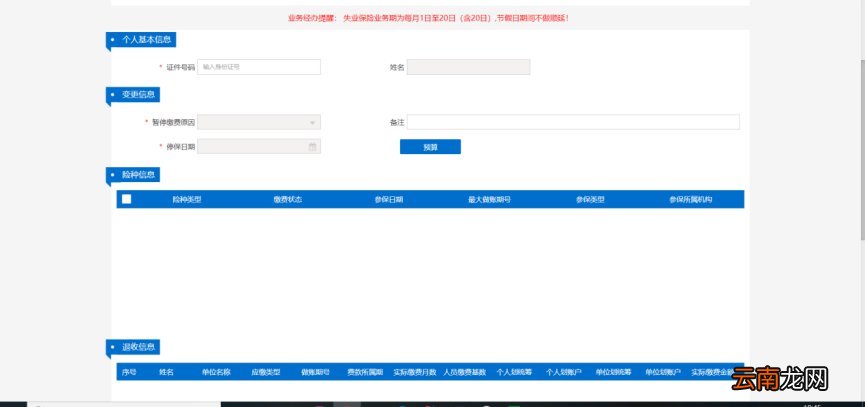Click the 人员缴费基数 column header

pyautogui.click(x=464, y=372)
